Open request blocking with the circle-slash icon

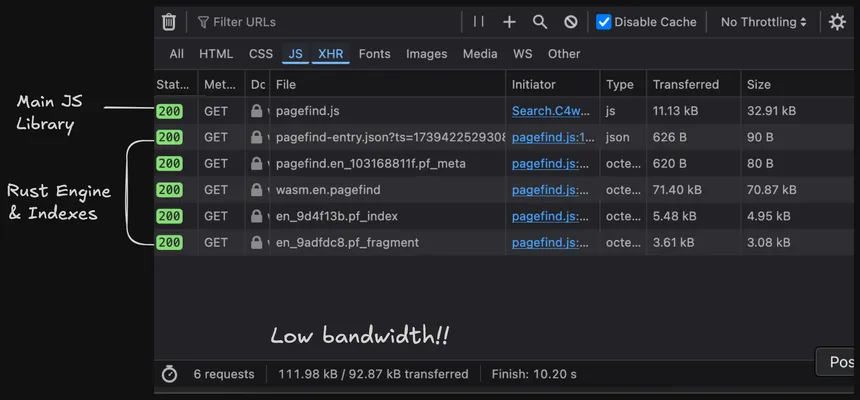tap(571, 22)
